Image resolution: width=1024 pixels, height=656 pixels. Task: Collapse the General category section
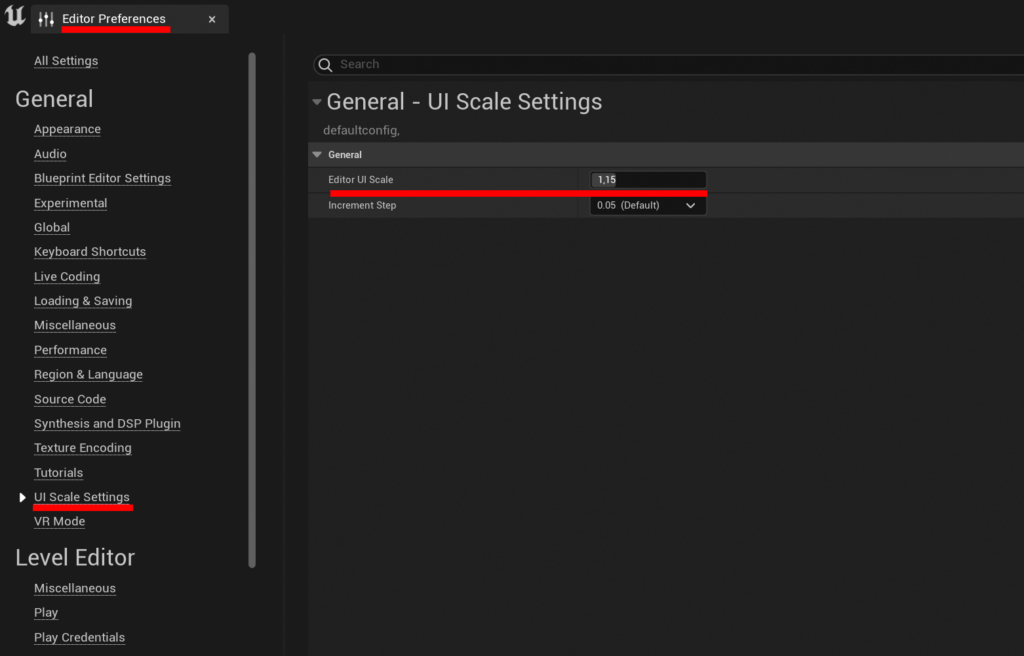(x=317, y=155)
